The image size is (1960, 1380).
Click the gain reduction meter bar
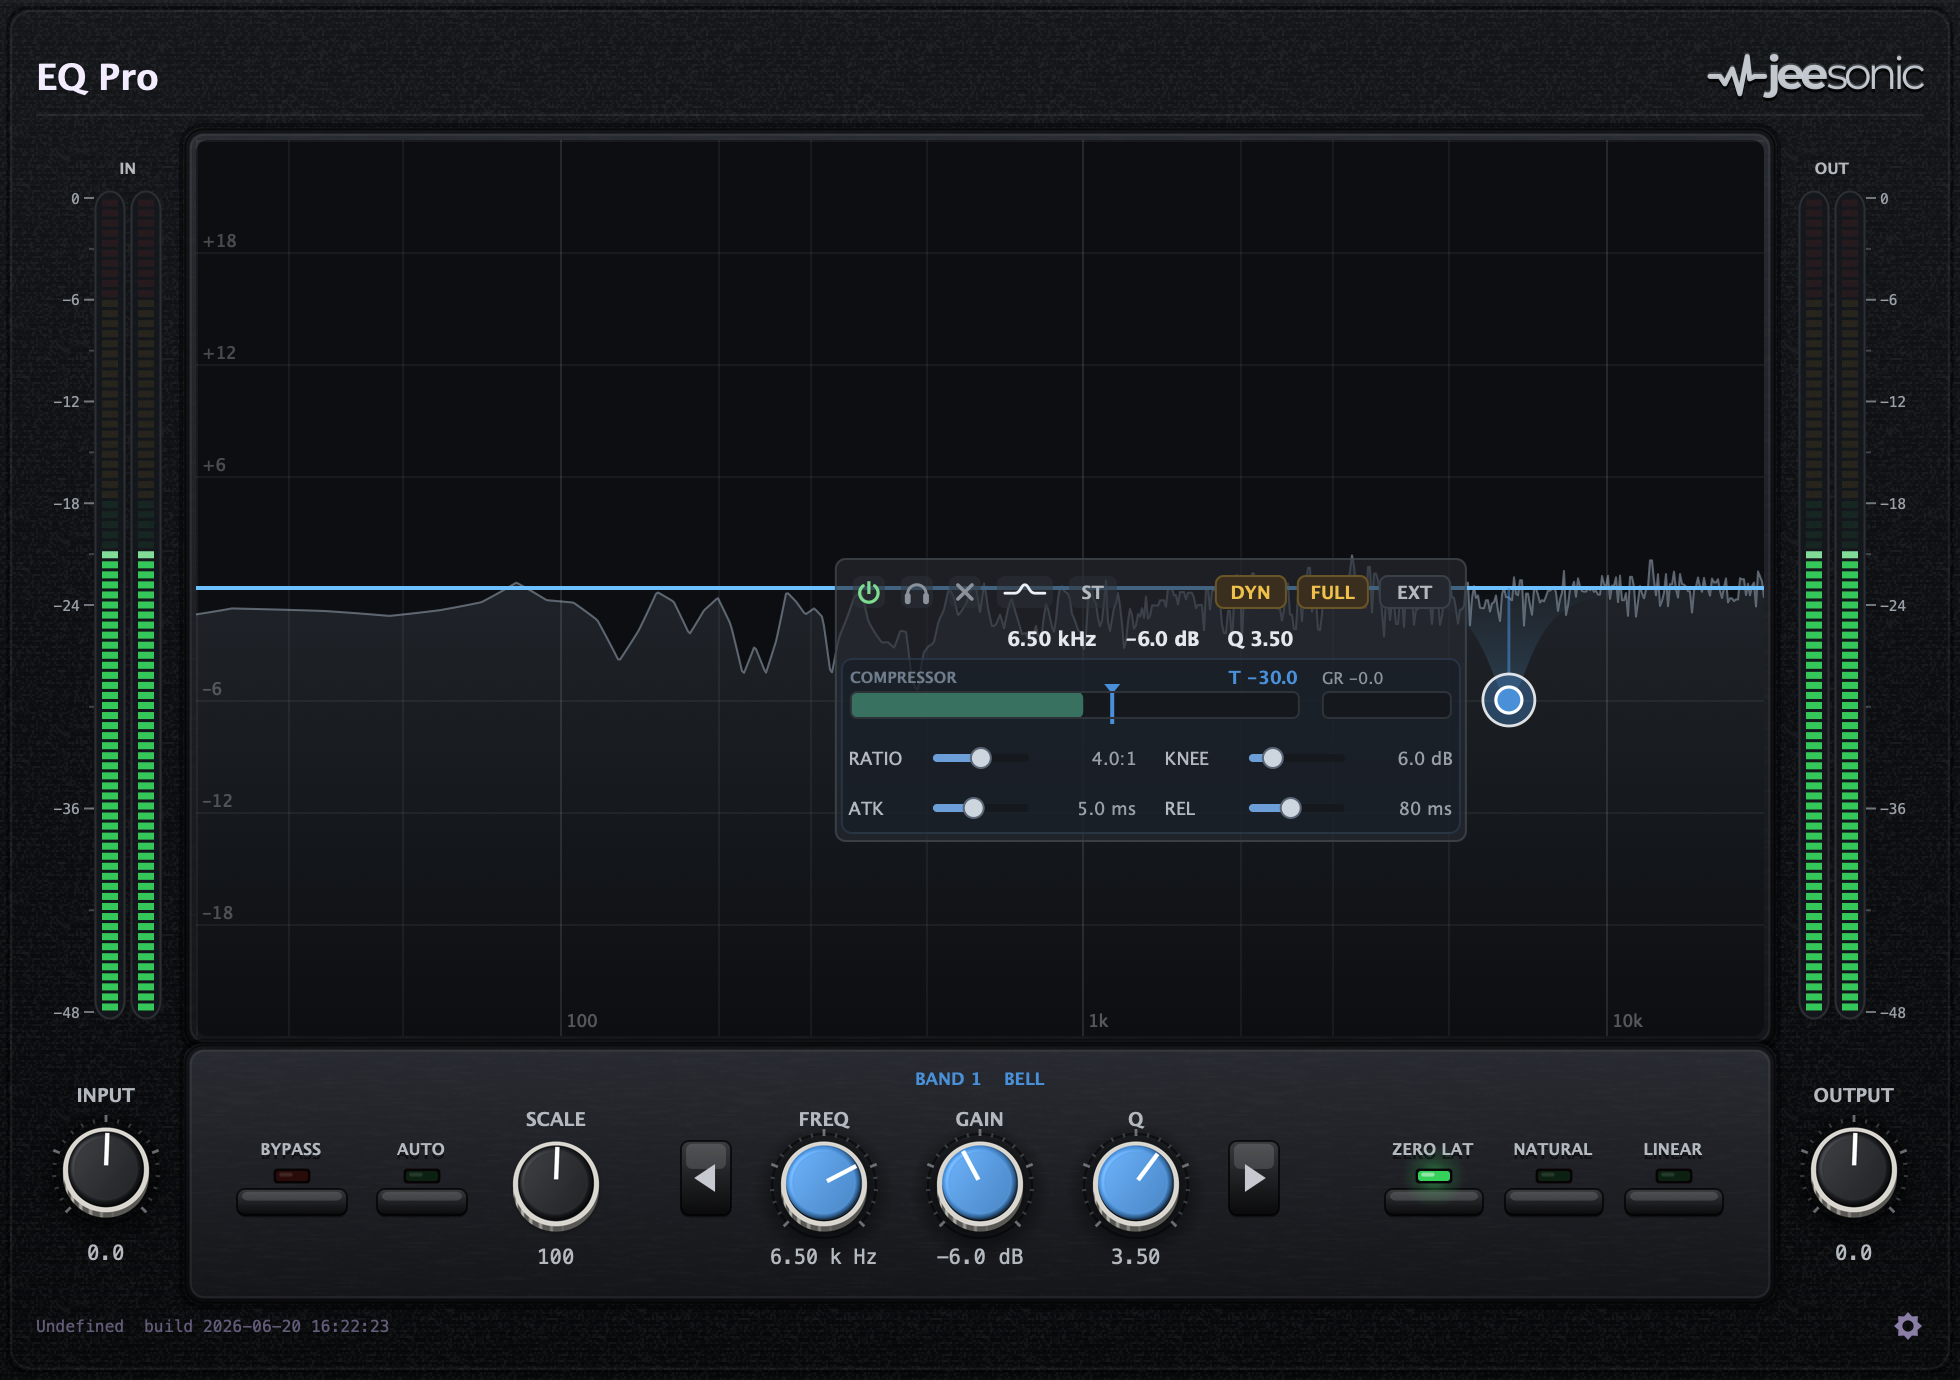tap(1386, 705)
